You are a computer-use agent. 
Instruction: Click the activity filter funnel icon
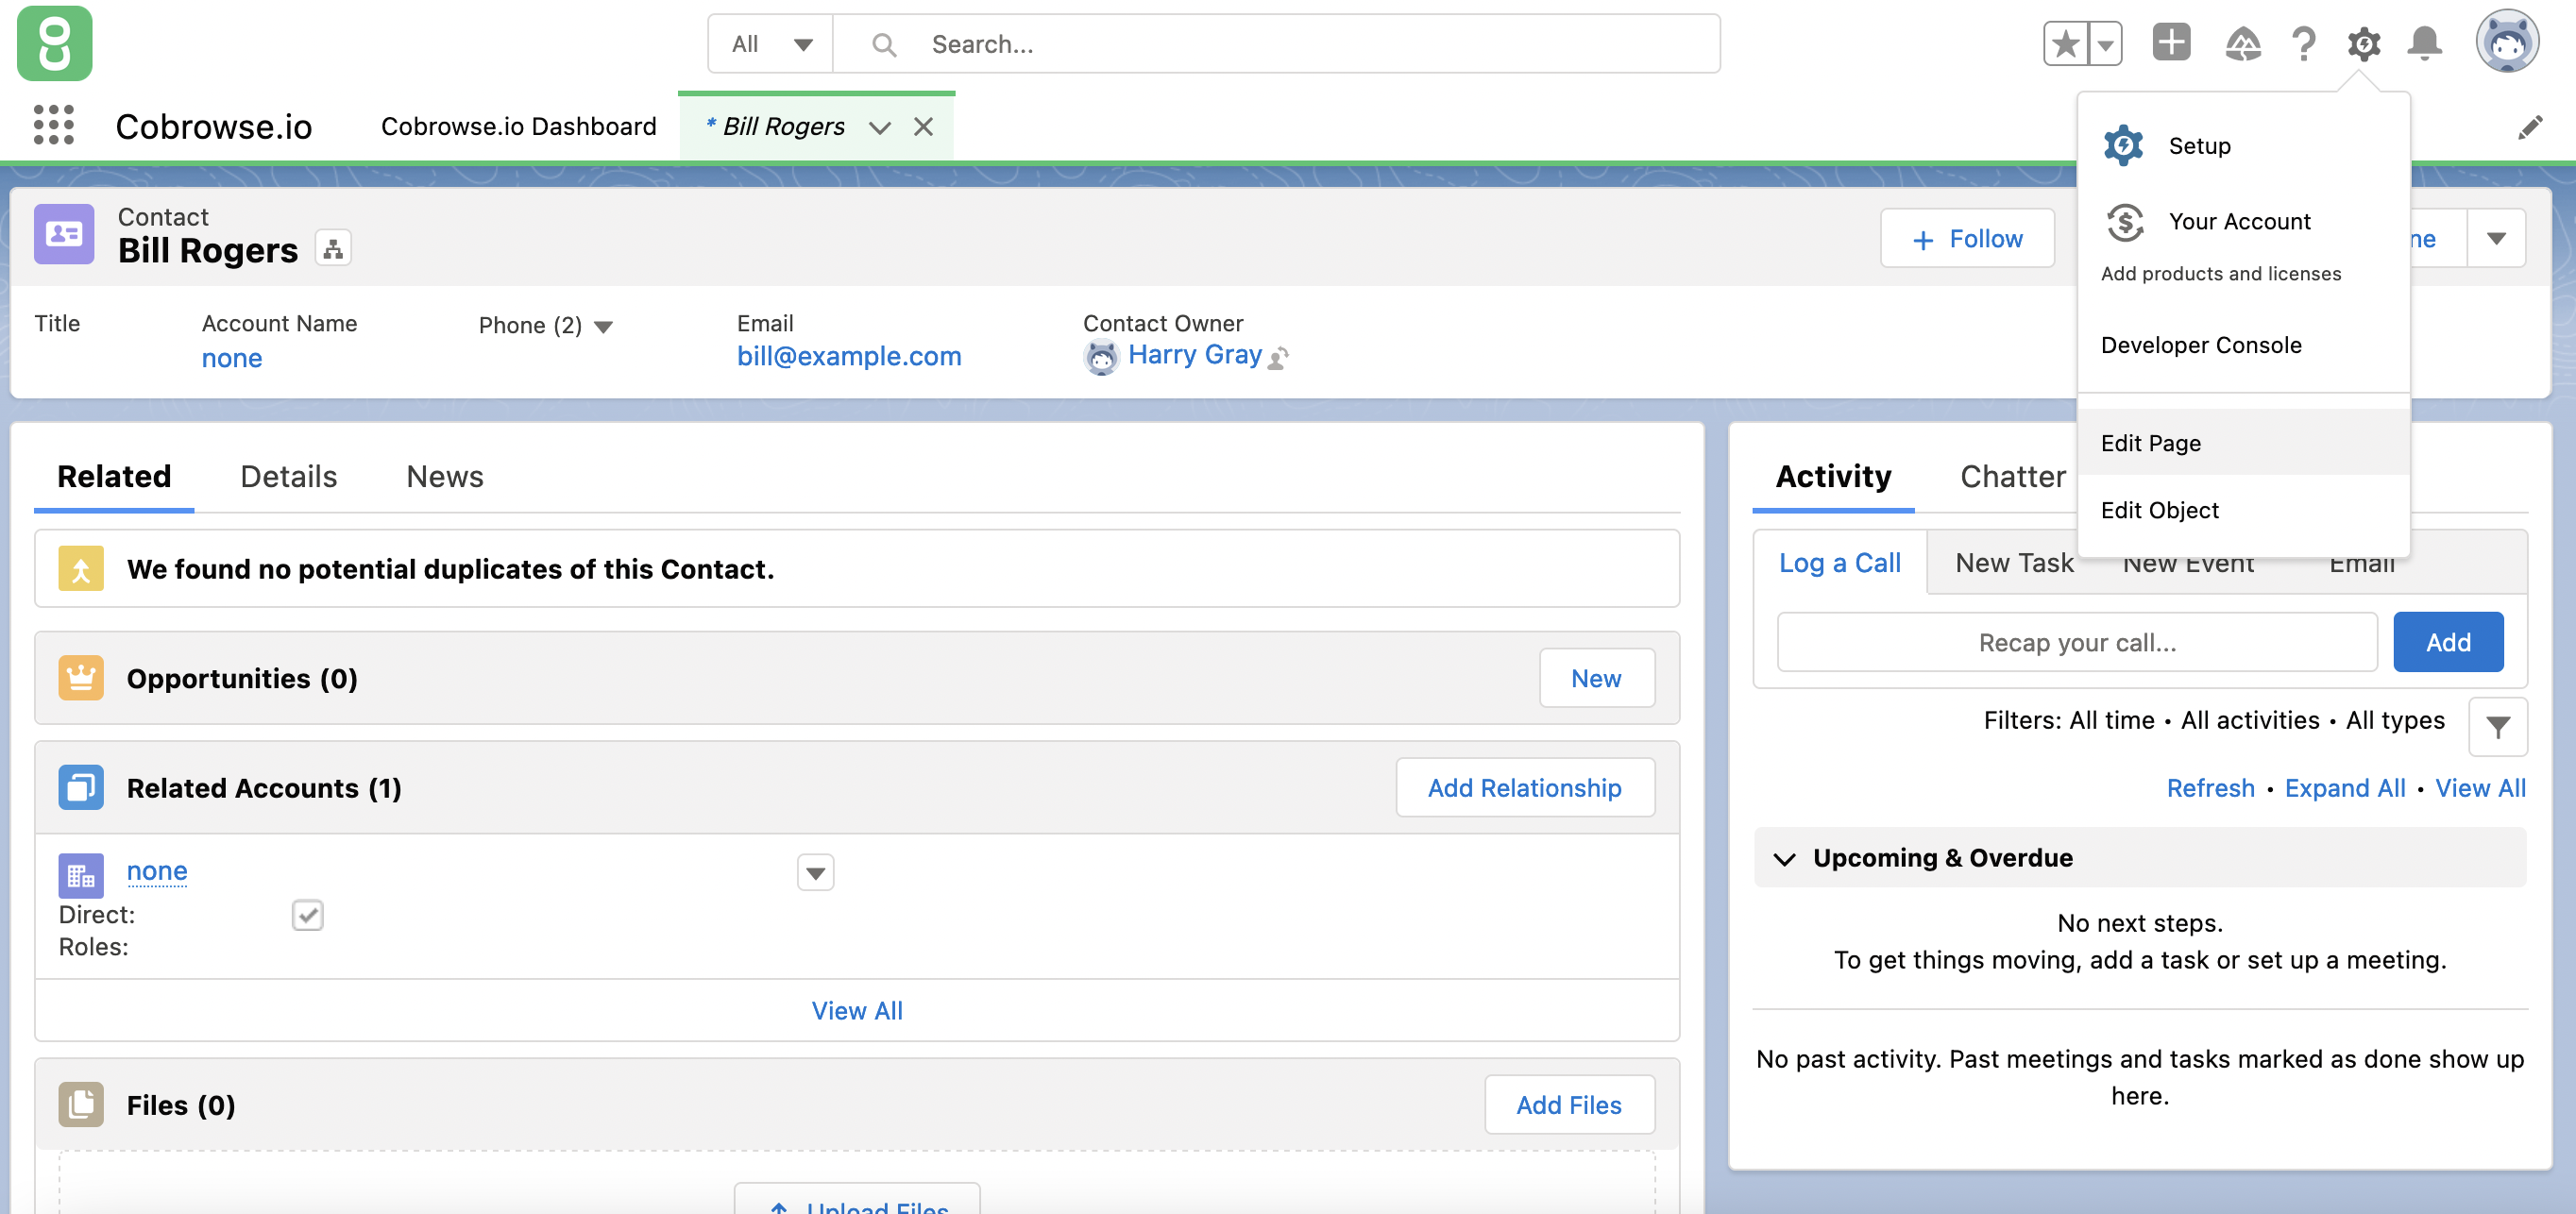tap(2497, 726)
